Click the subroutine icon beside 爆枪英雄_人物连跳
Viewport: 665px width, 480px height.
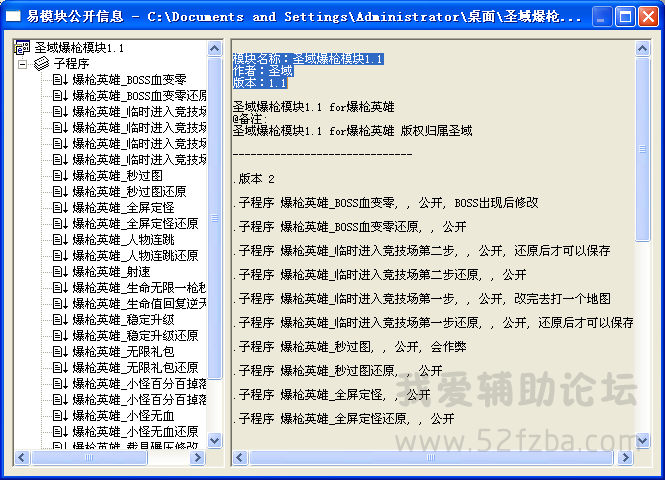60,240
